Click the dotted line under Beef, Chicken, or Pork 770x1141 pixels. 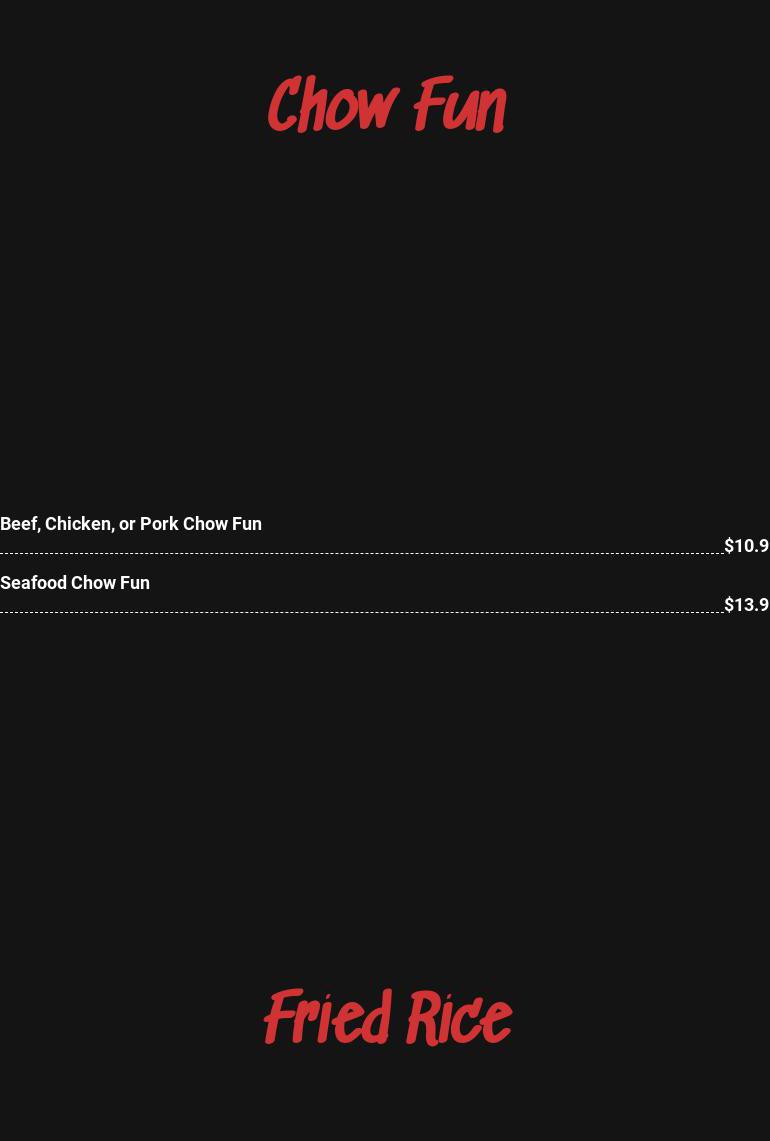pyautogui.click(x=360, y=553)
